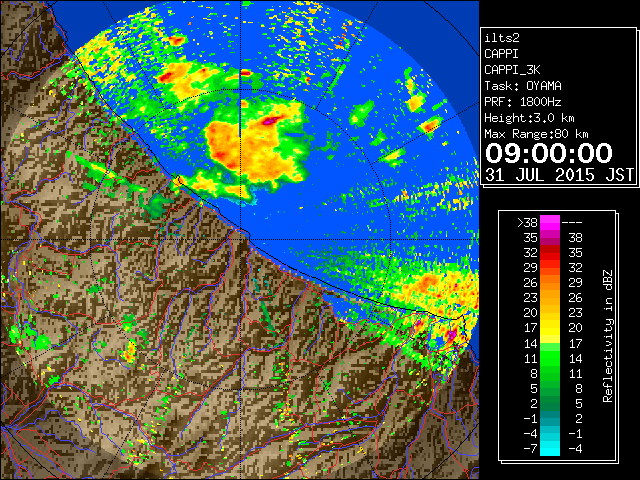Click the "---" legend label
This screenshot has width=640, height=480.
coord(572,223)
